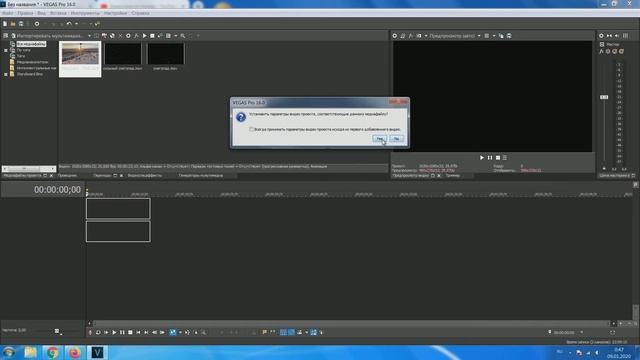Image resolution: width=640 pixels, height=360 pixels.
Task: Pause in the video preview window
Action: 490,158
